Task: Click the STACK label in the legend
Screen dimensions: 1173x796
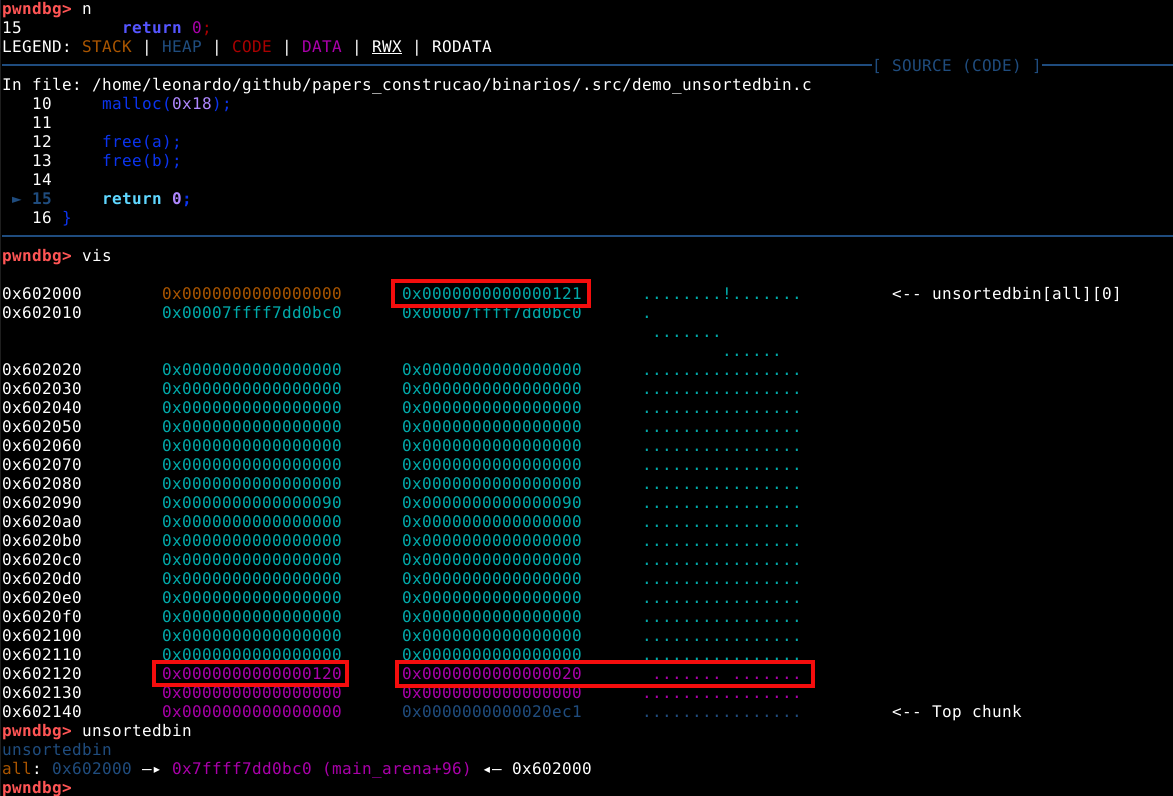Action: (107, 47)
